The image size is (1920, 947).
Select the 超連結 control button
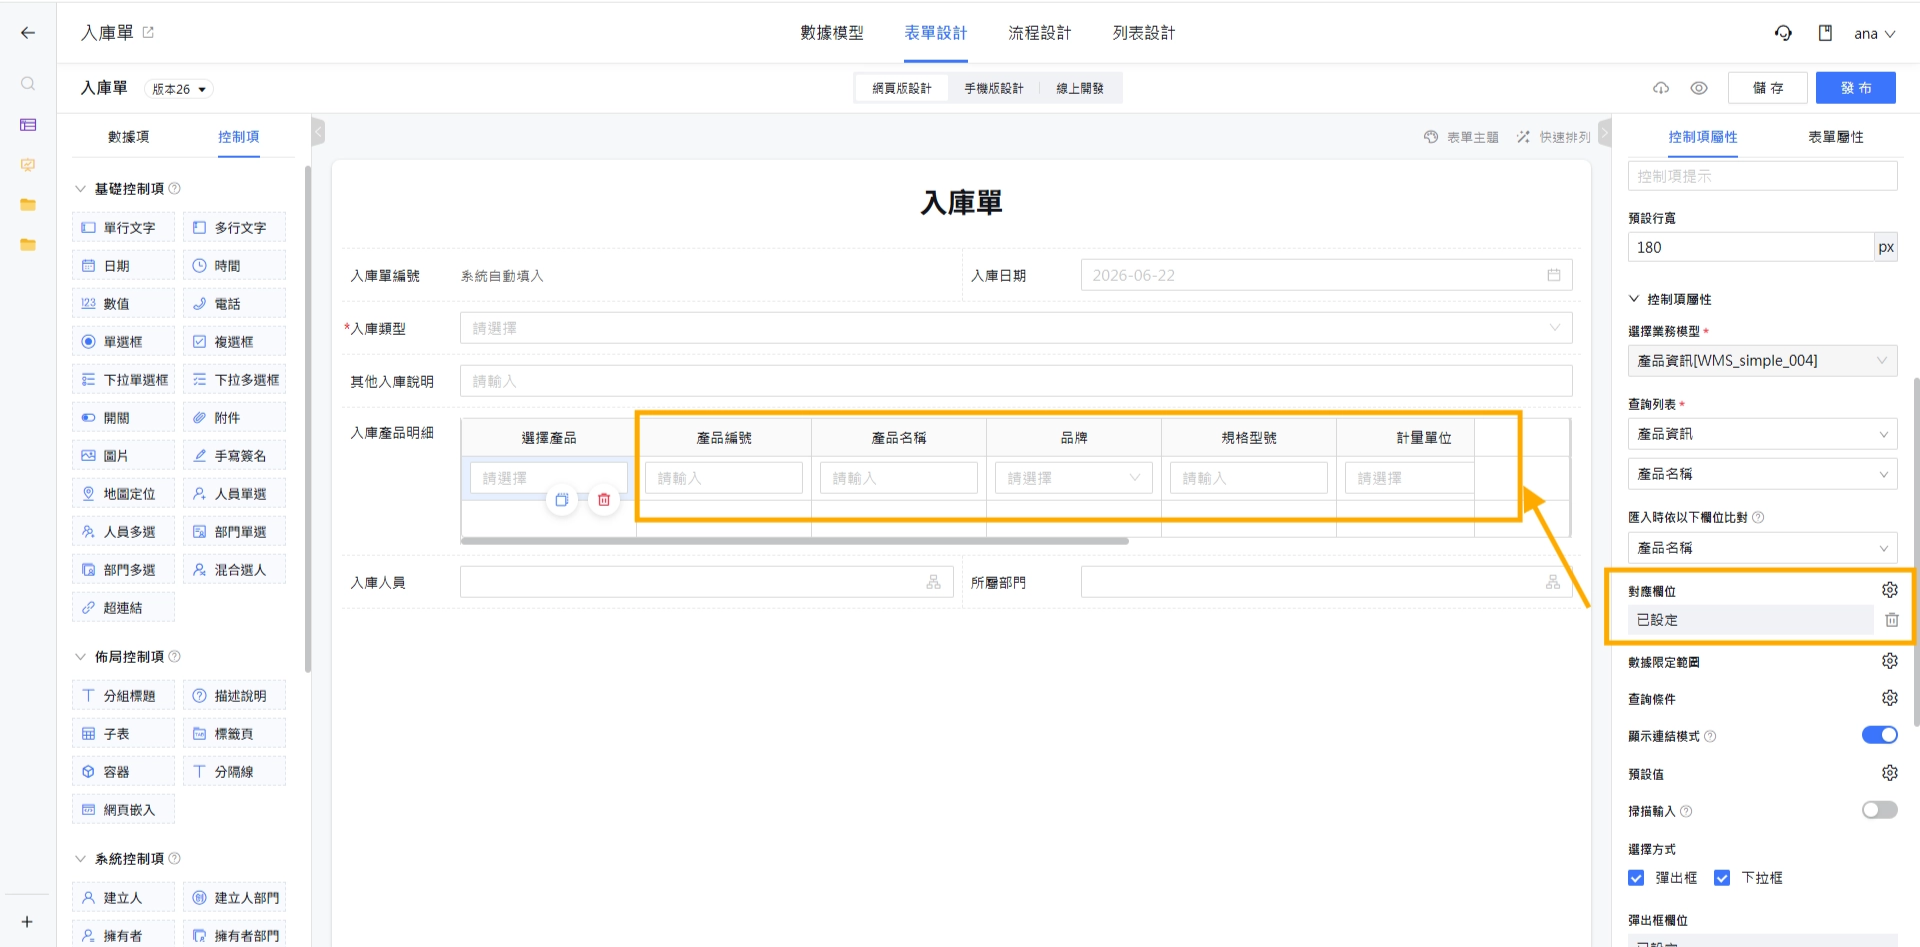(x=123, y=607)
